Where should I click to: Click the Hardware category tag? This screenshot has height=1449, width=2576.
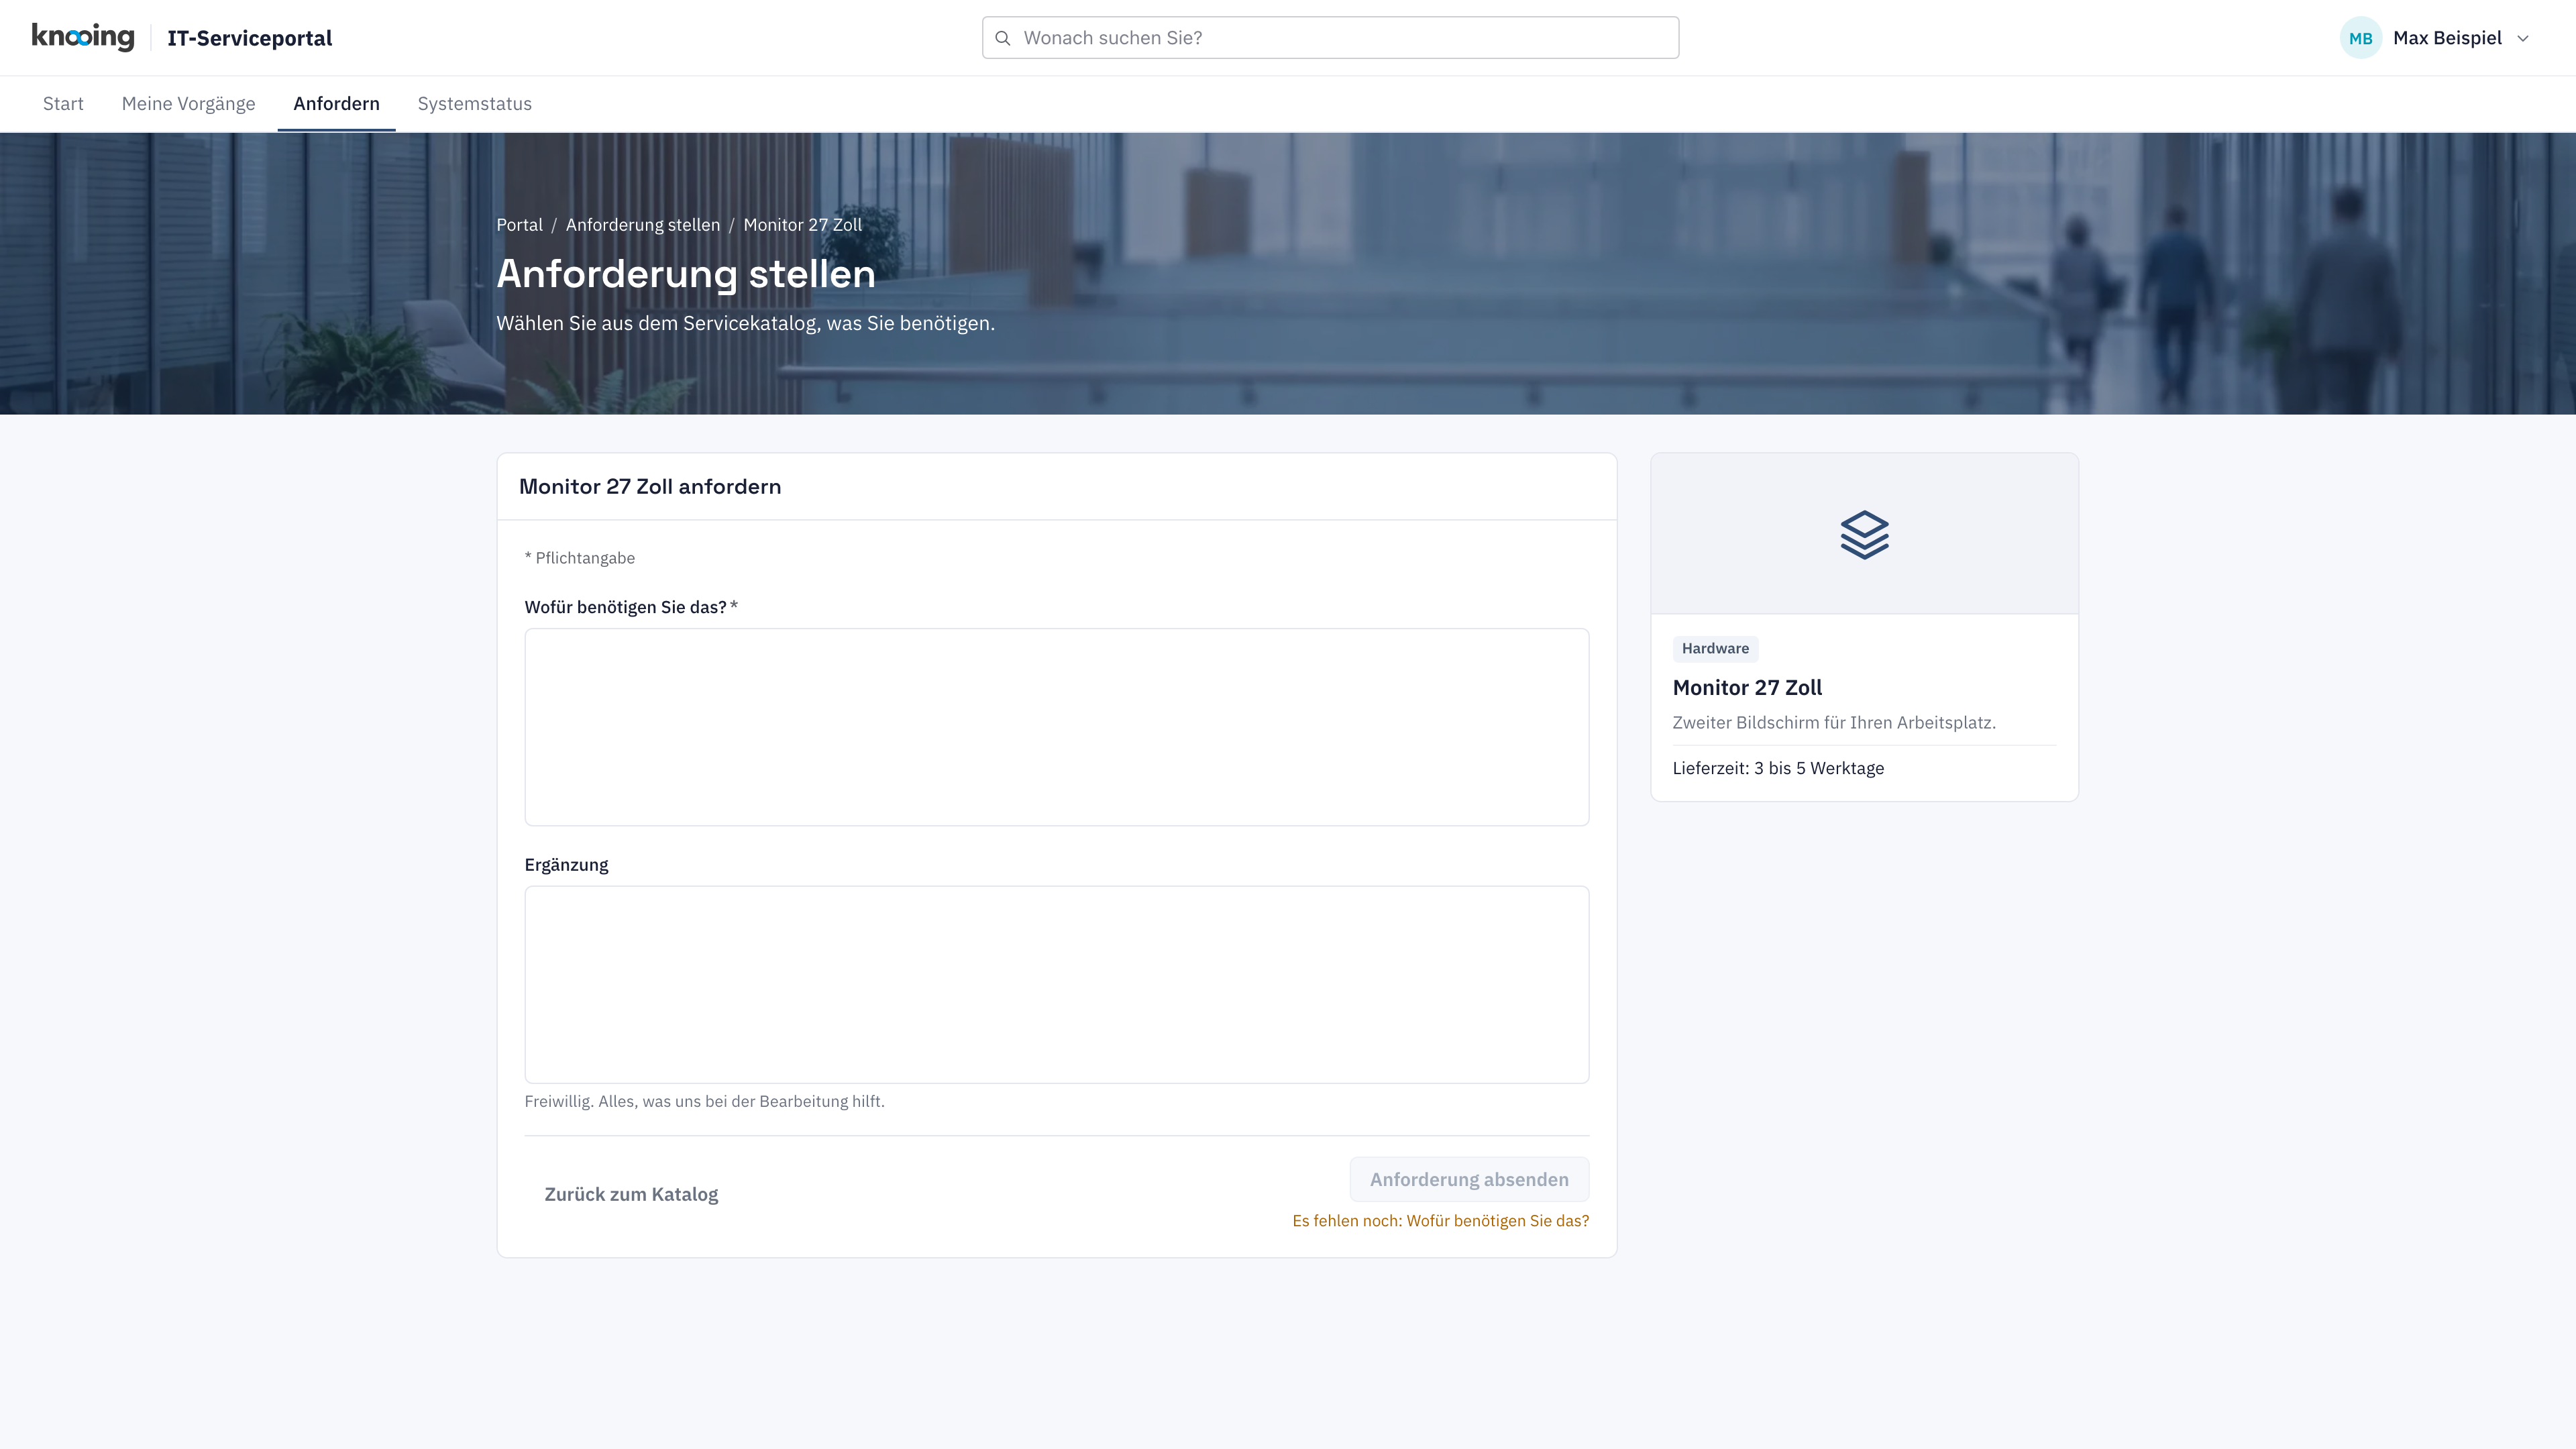pos(1715,648)
